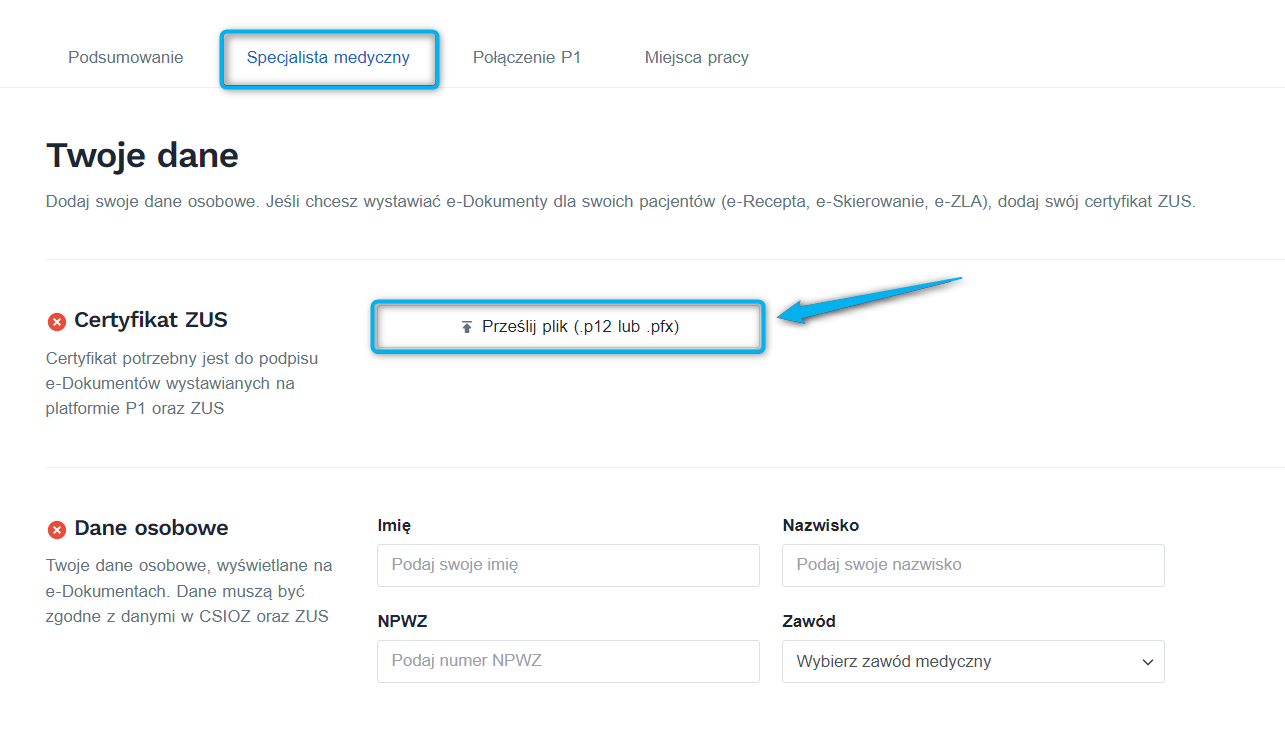
Task: Select the Specjalista medyczny tab
Action: 328,57
